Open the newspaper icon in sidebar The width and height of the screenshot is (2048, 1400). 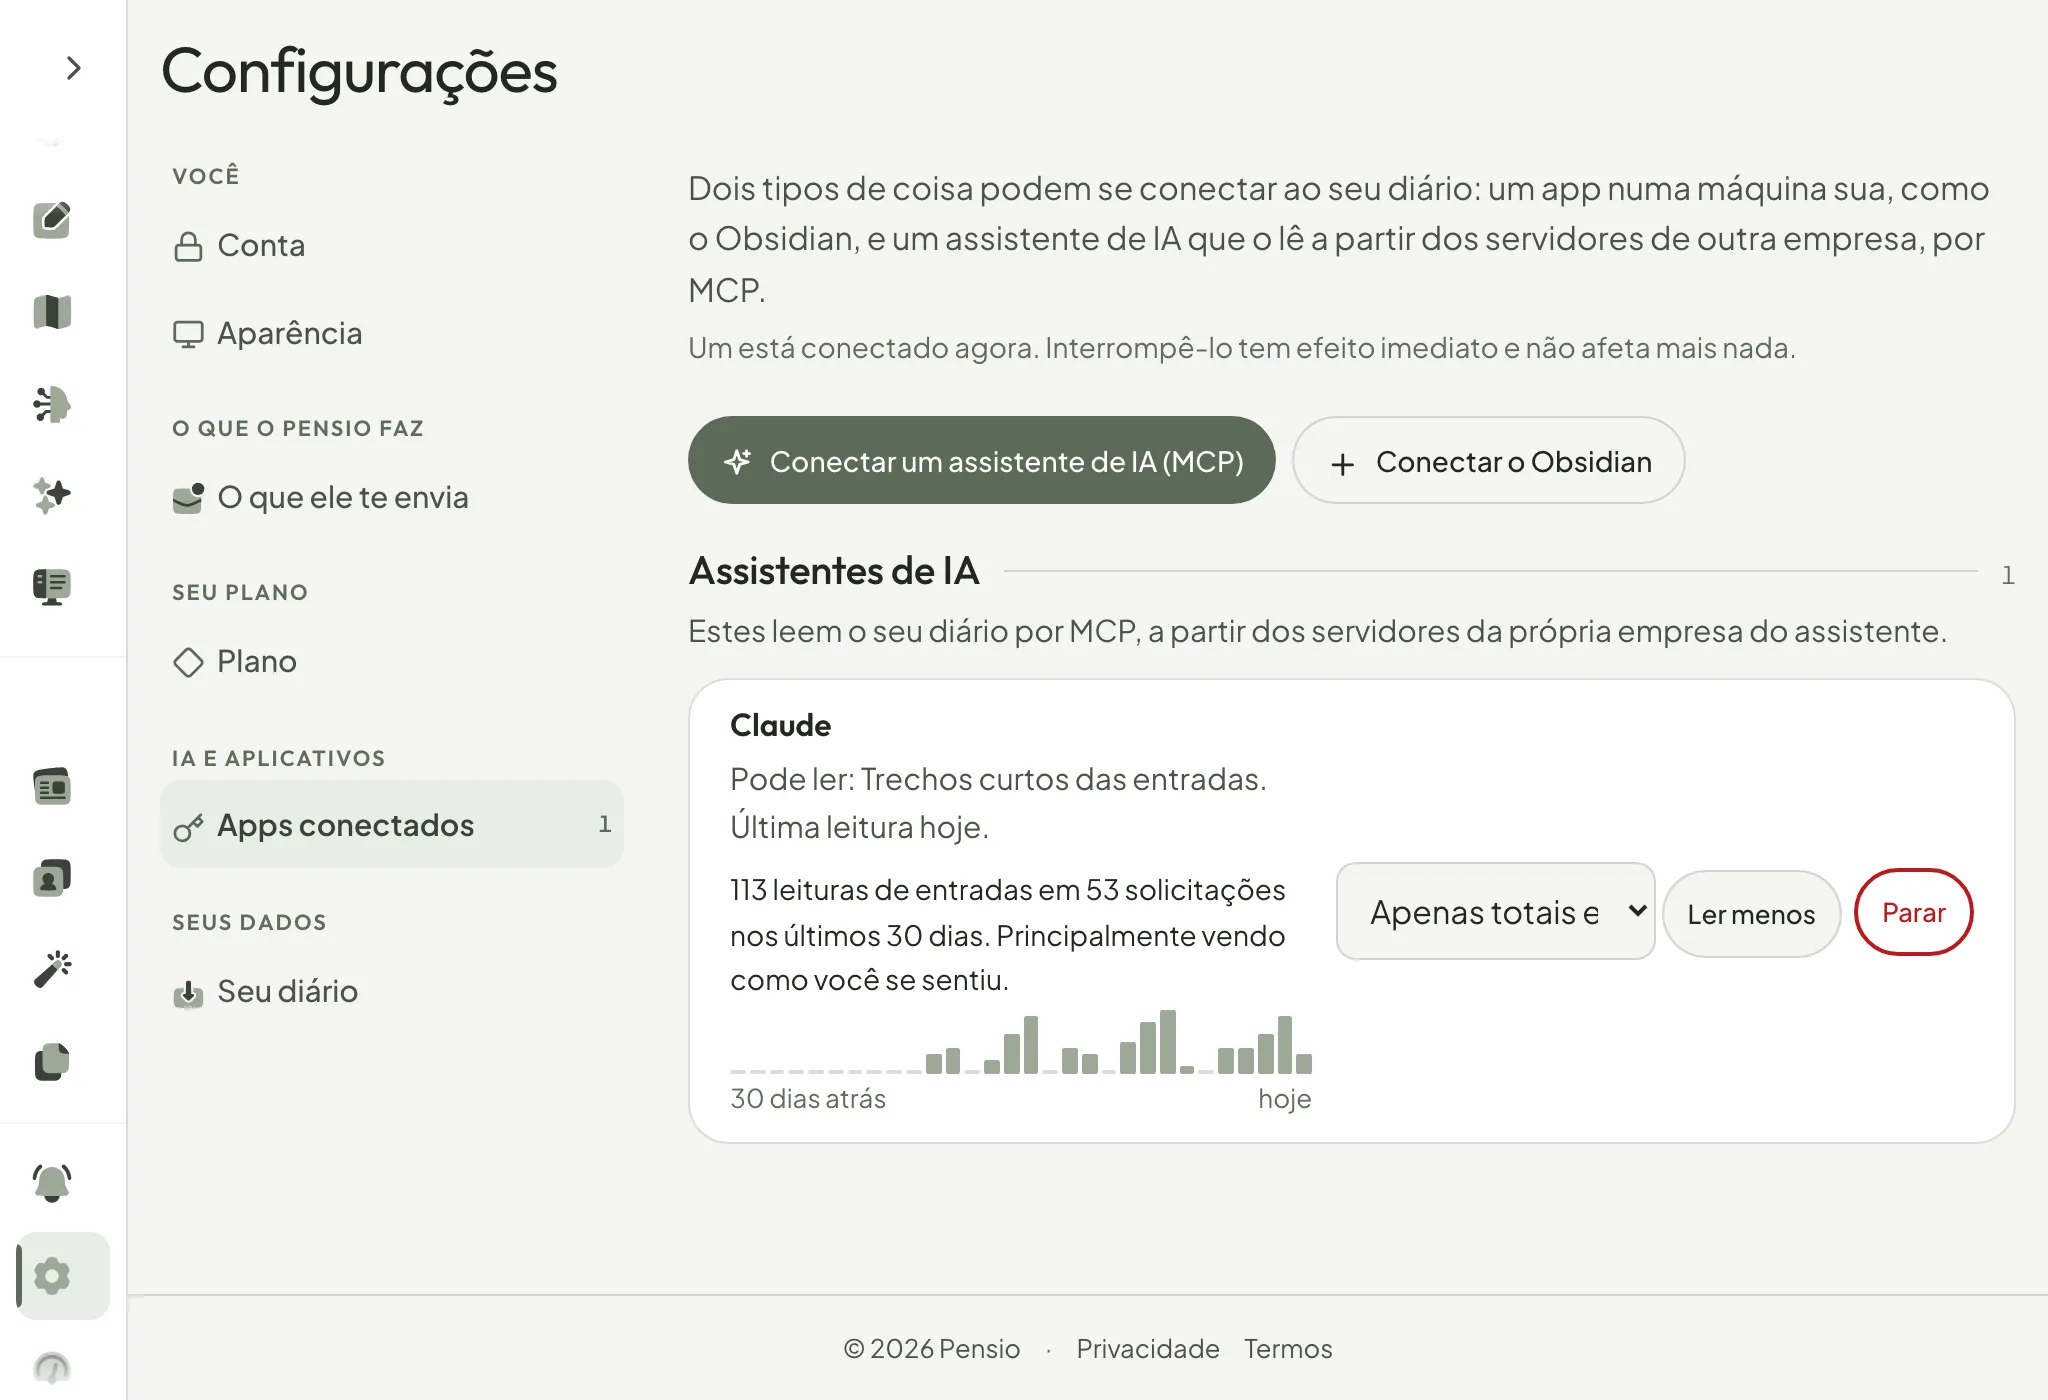pos(52,786)
